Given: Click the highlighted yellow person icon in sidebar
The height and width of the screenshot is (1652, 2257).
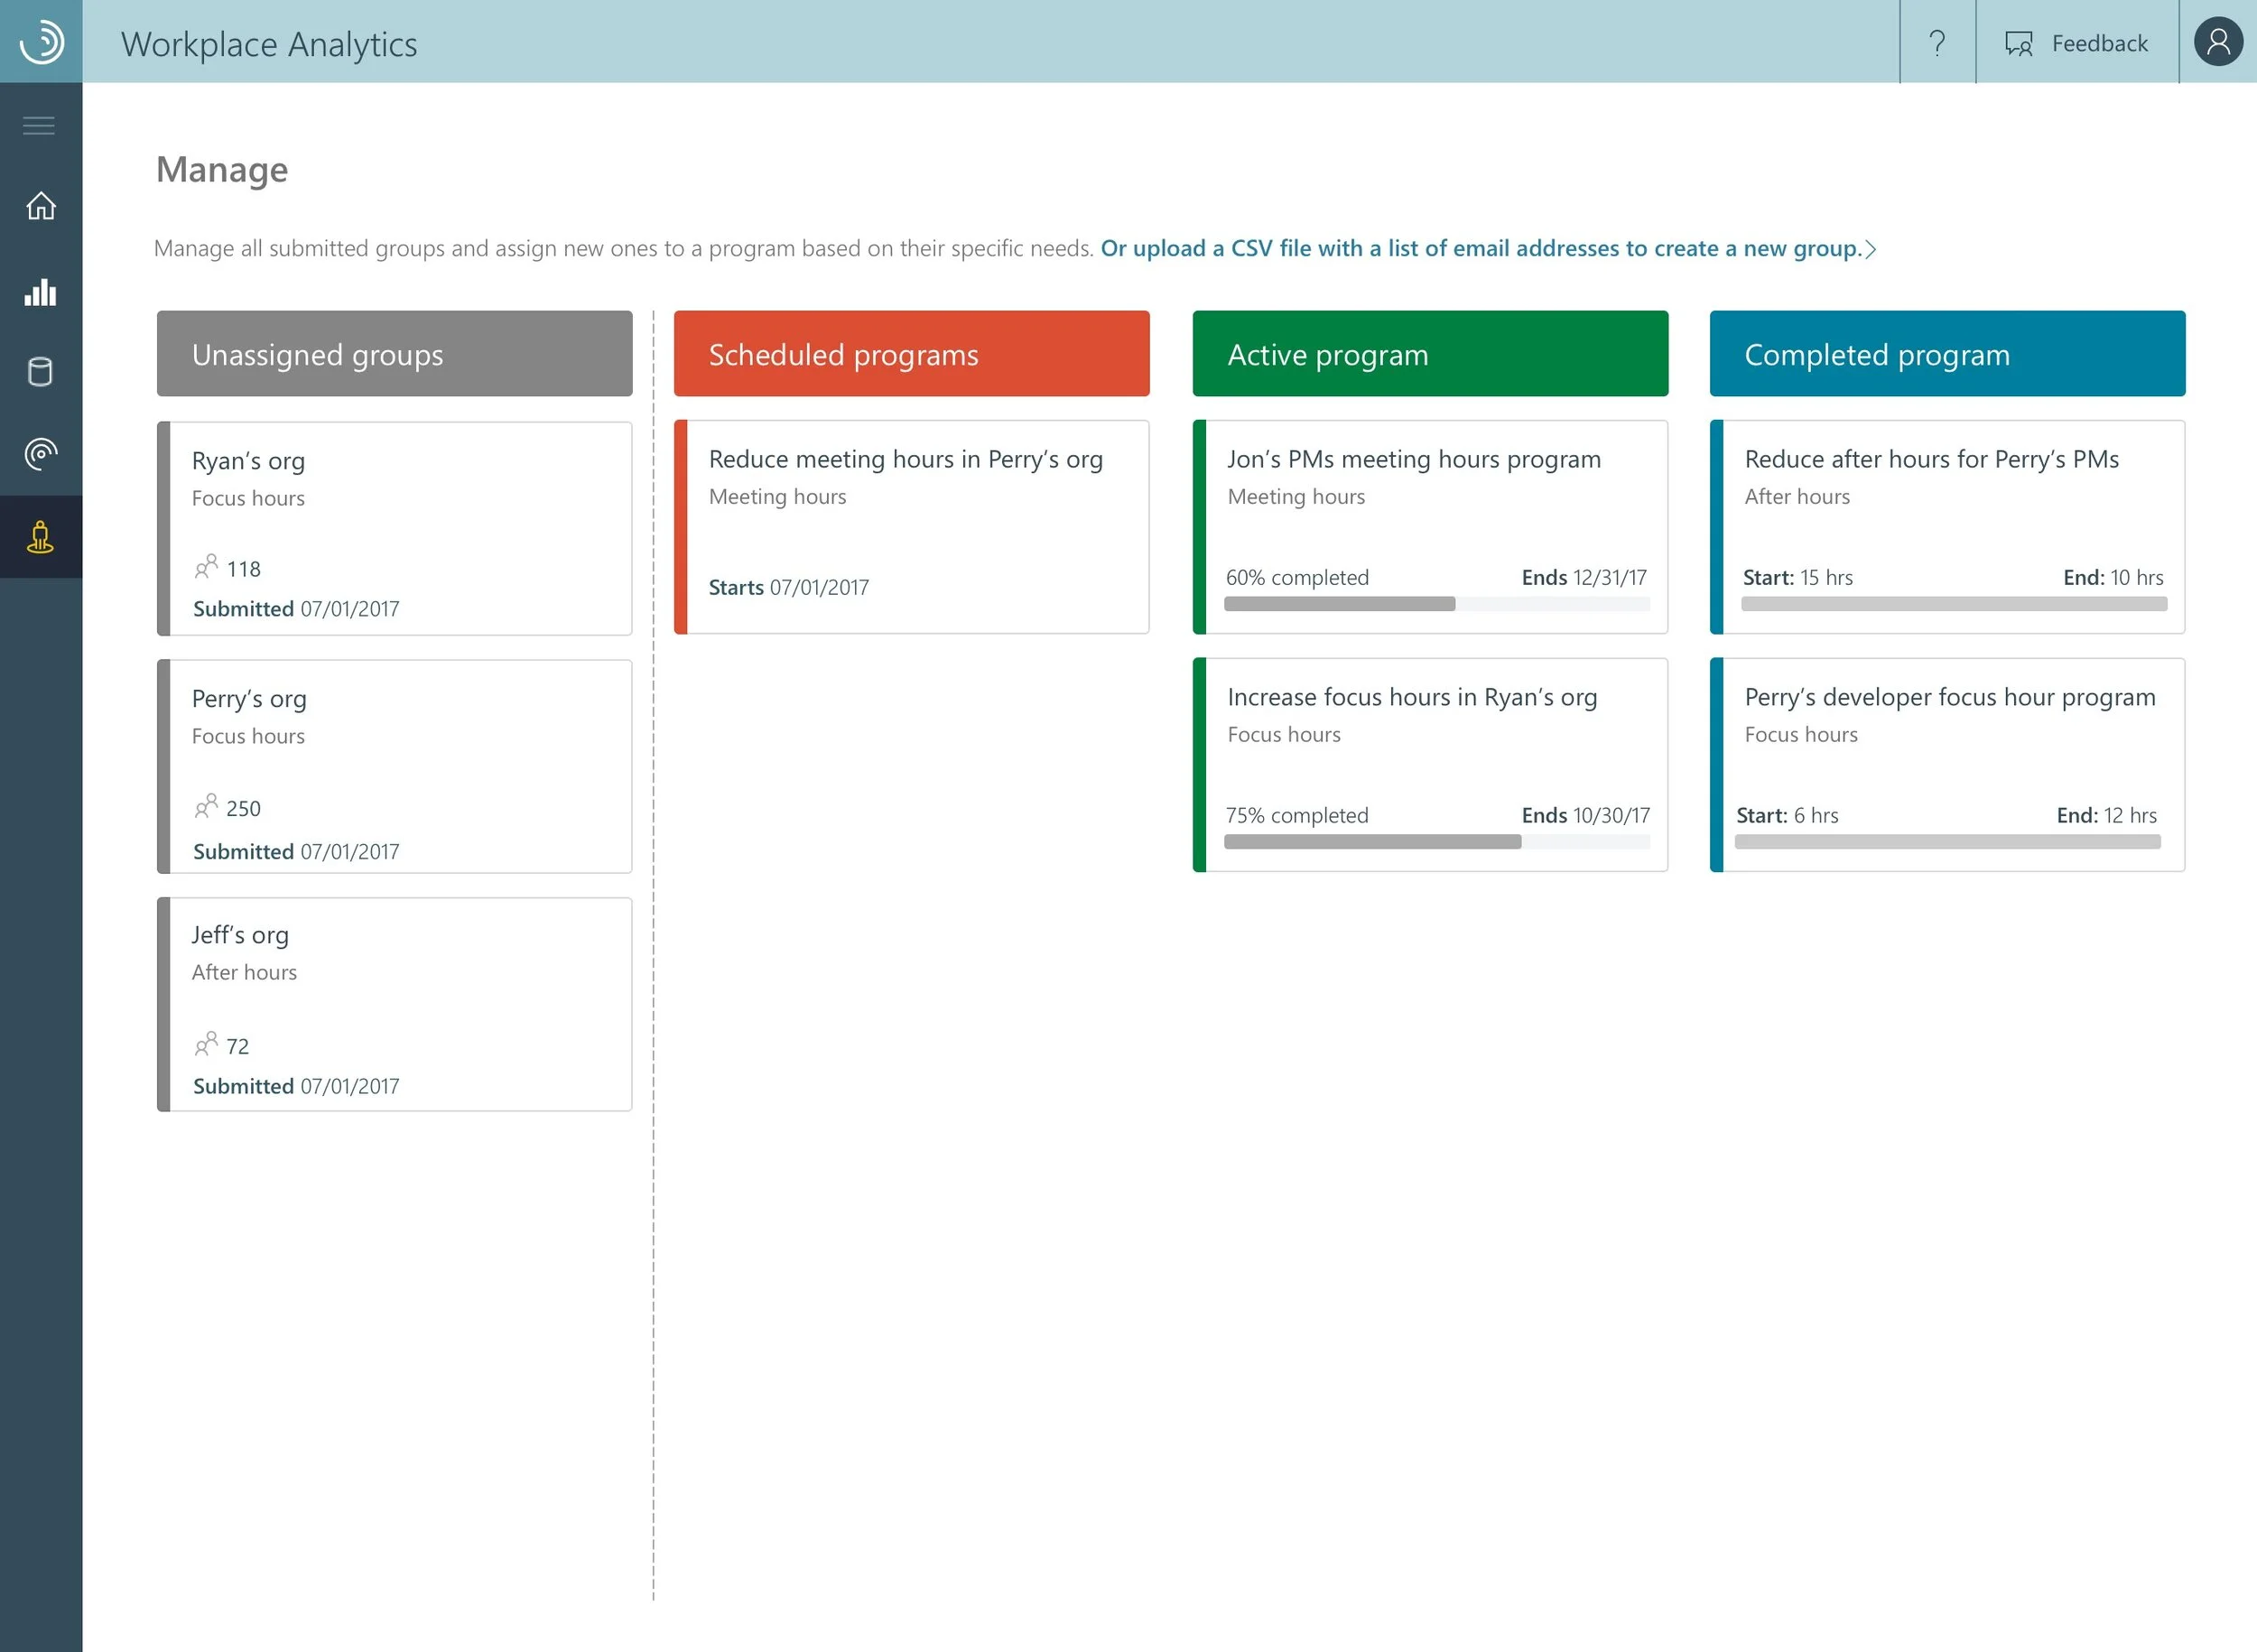Looking at the screenshot, I should click(40, 537).
